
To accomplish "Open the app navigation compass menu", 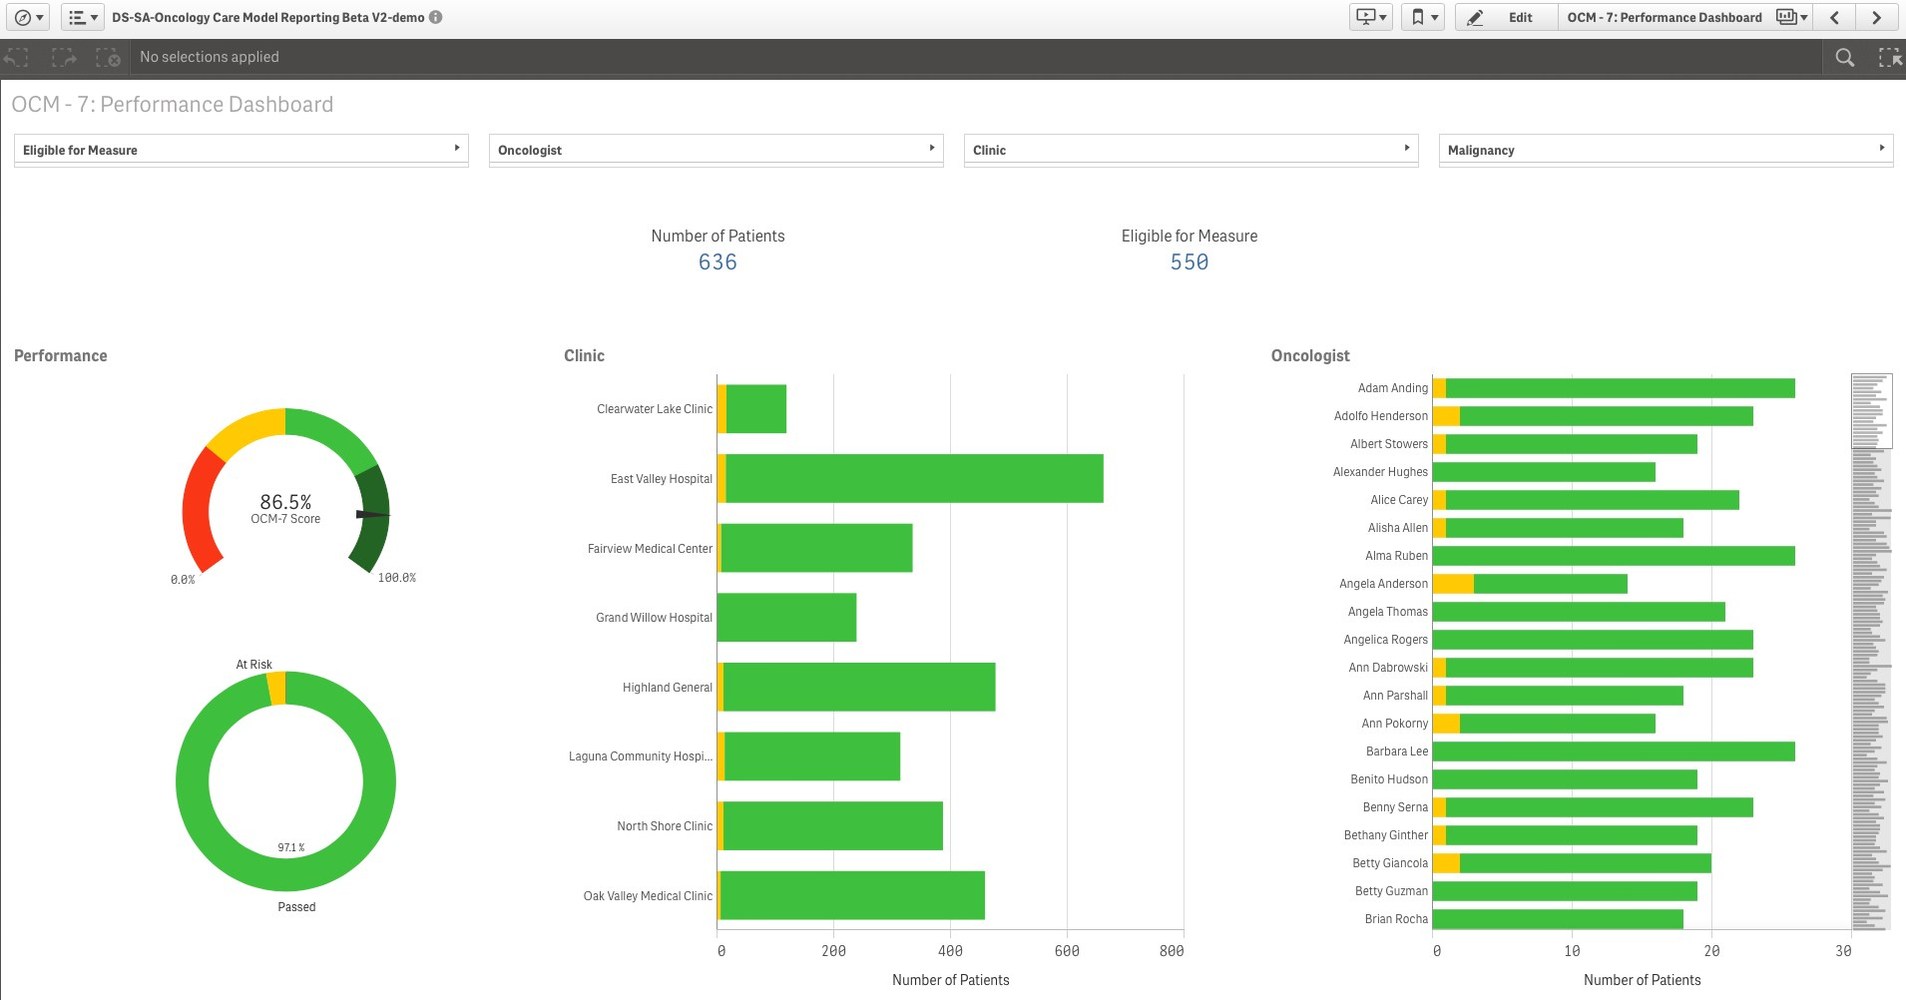I will pos(27,17).
